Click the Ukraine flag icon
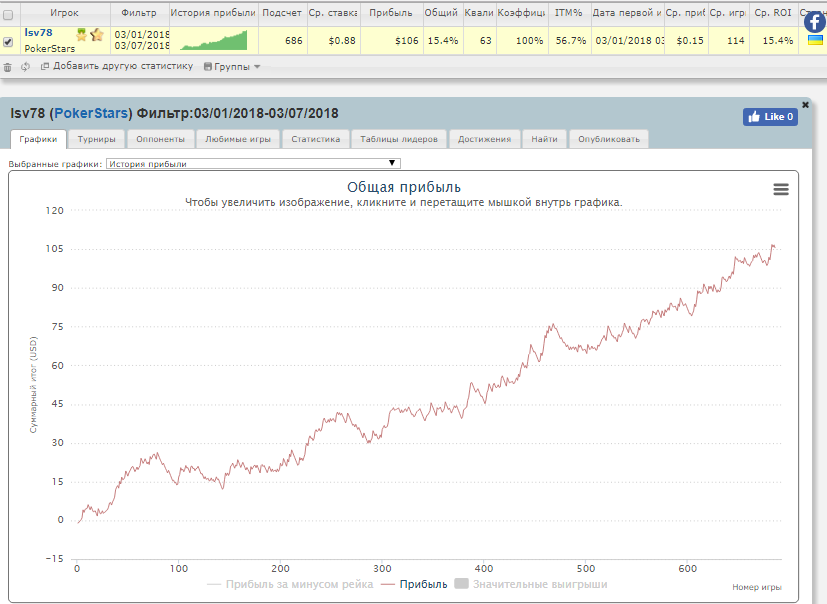This screenshot has width=827, height=604. point(815,40)
